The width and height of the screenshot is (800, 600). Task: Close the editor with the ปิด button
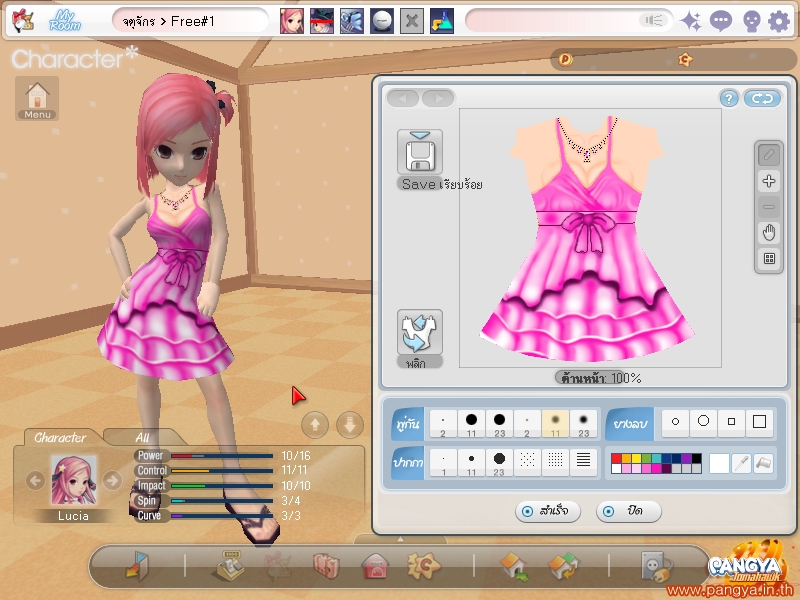629,511
